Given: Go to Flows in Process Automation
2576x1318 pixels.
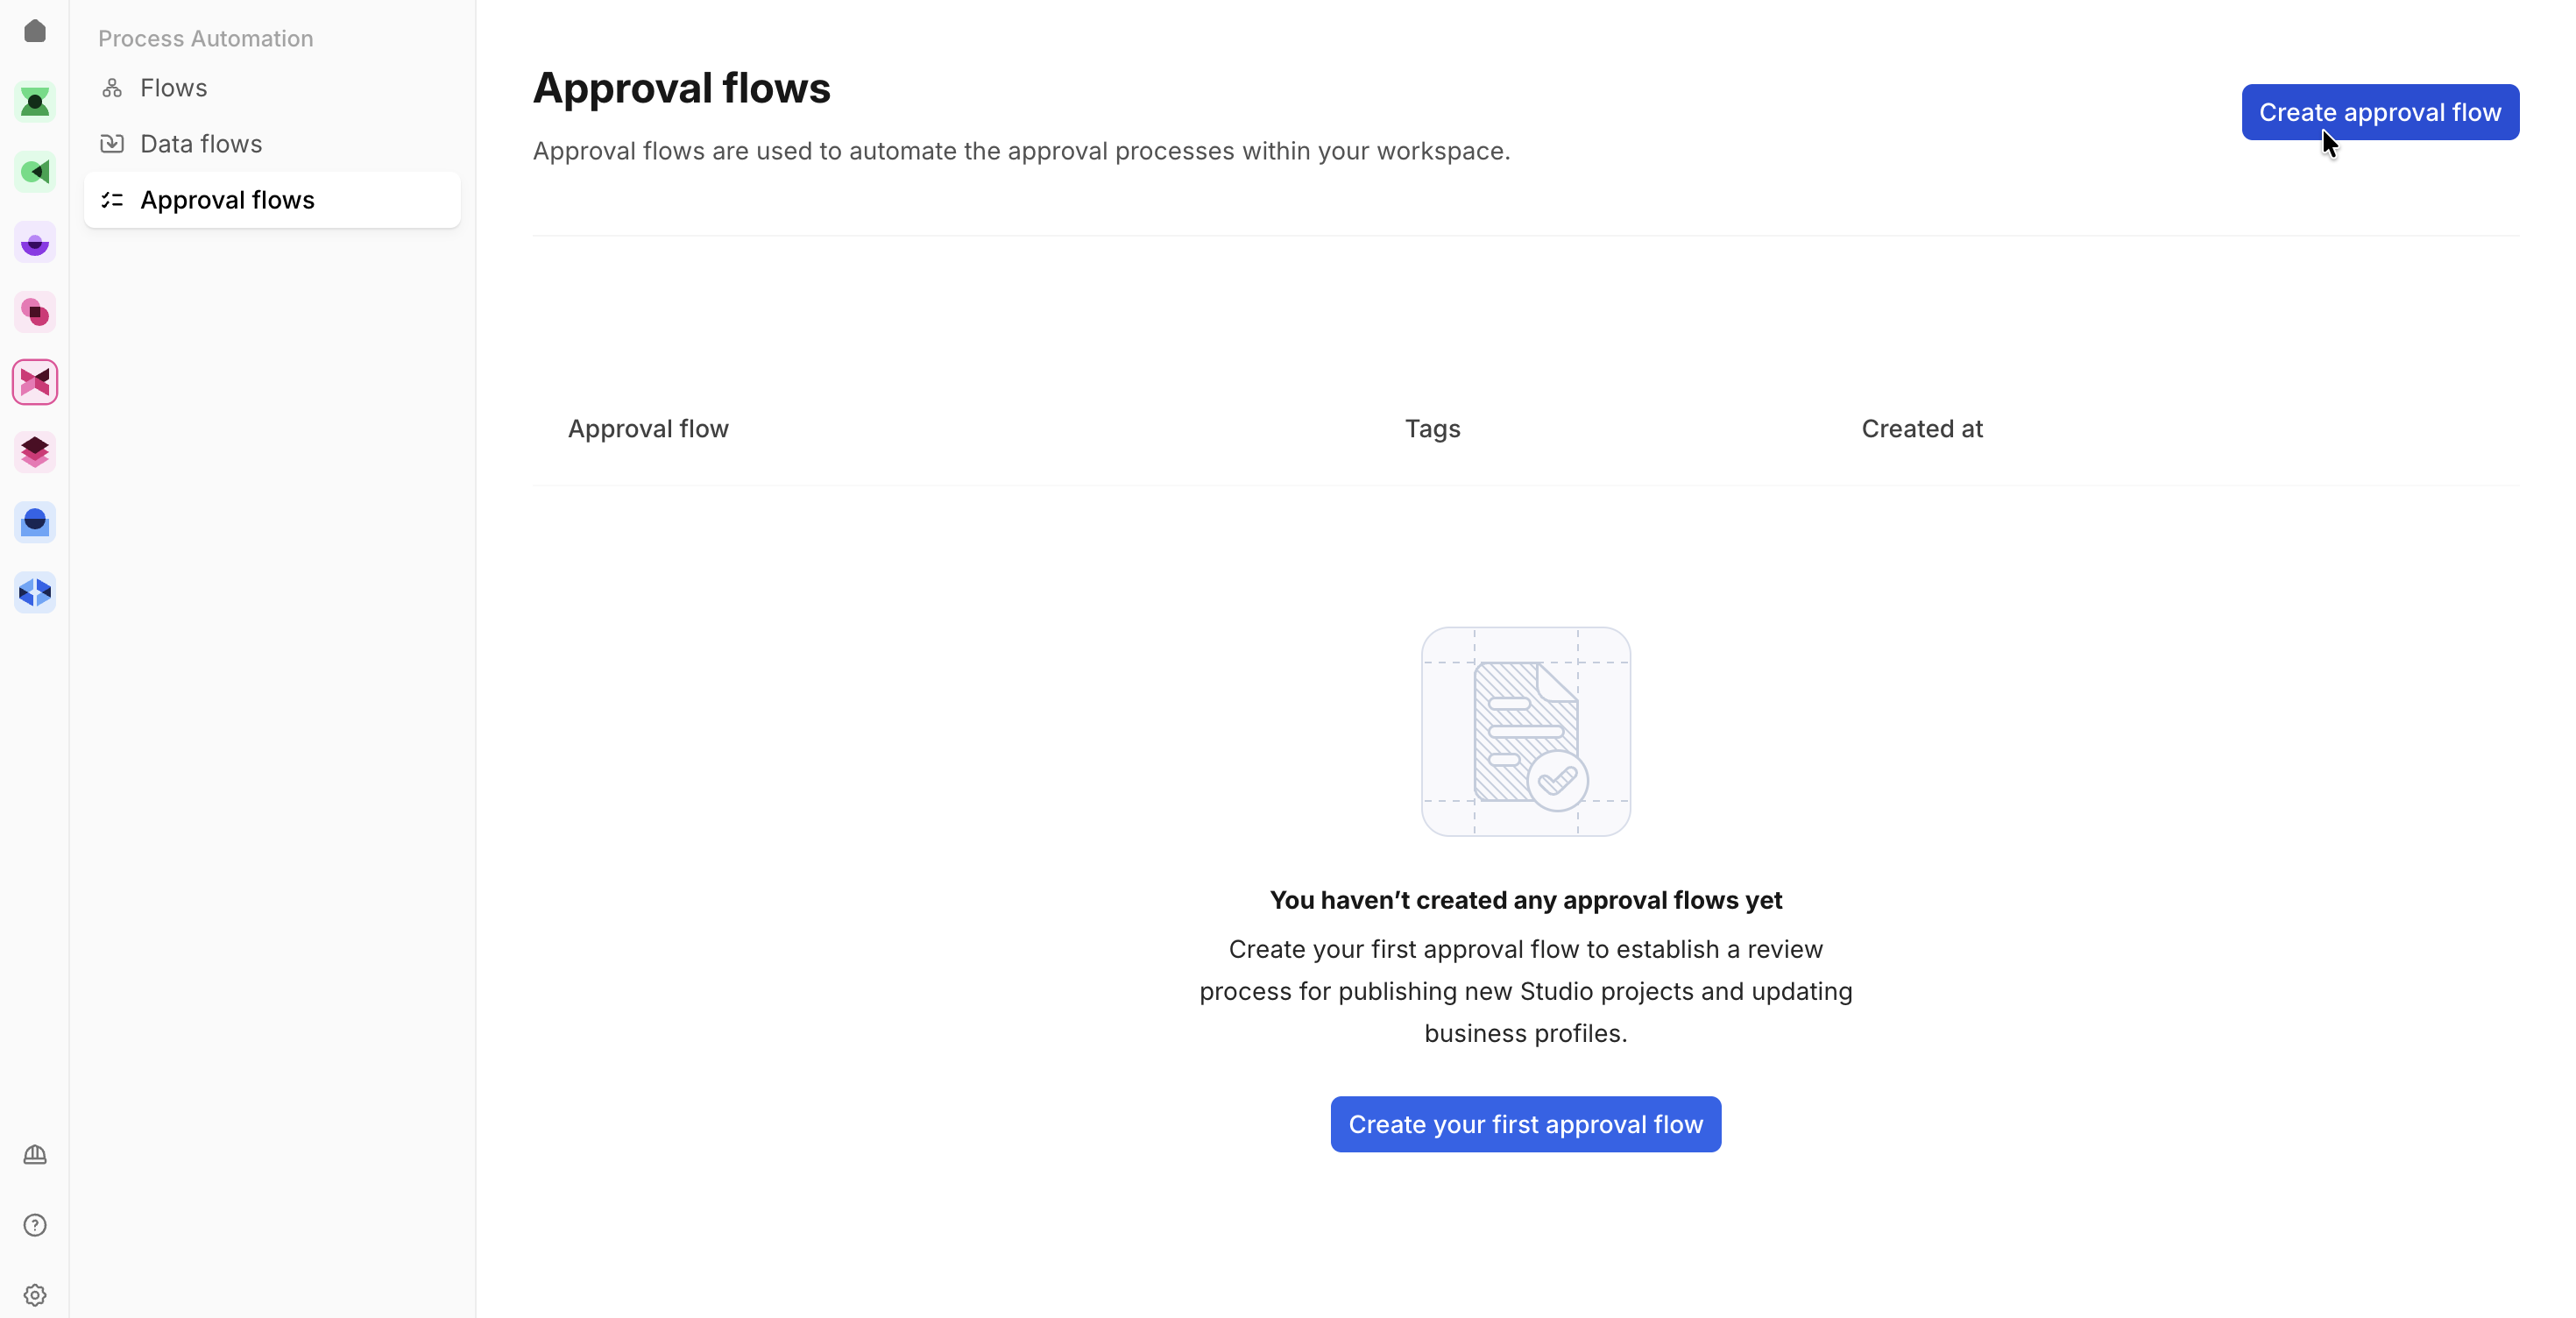Looking at the screenshot, I should coord(173,88).
